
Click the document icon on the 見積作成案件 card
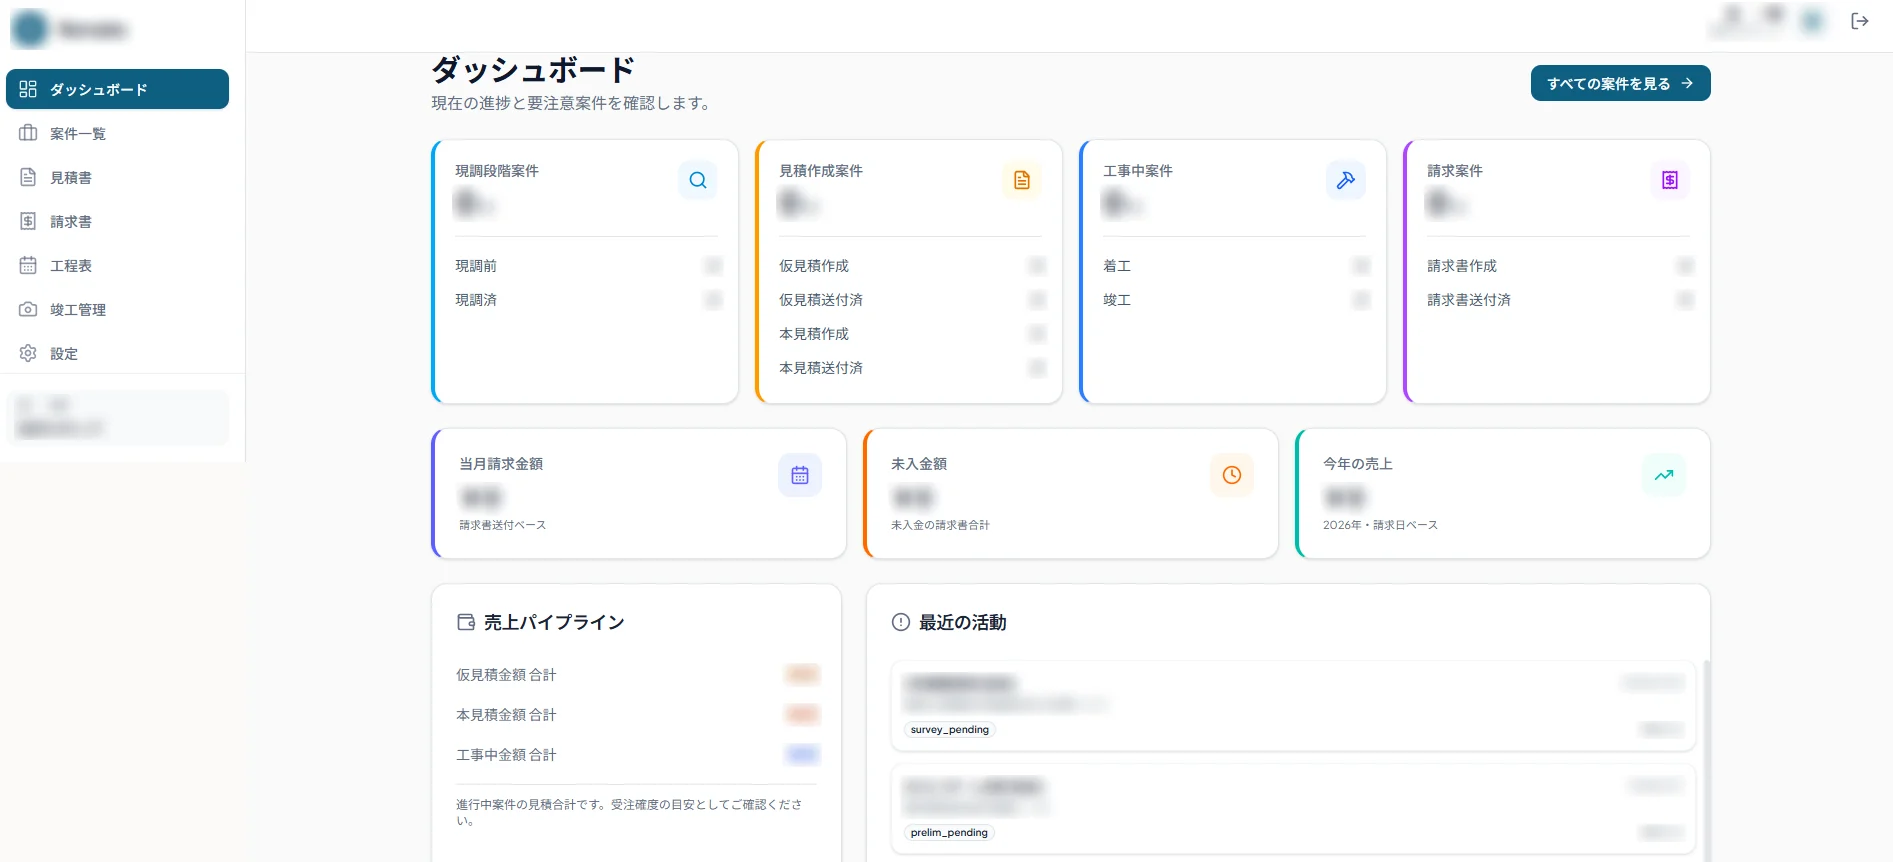pos(1022,180)
